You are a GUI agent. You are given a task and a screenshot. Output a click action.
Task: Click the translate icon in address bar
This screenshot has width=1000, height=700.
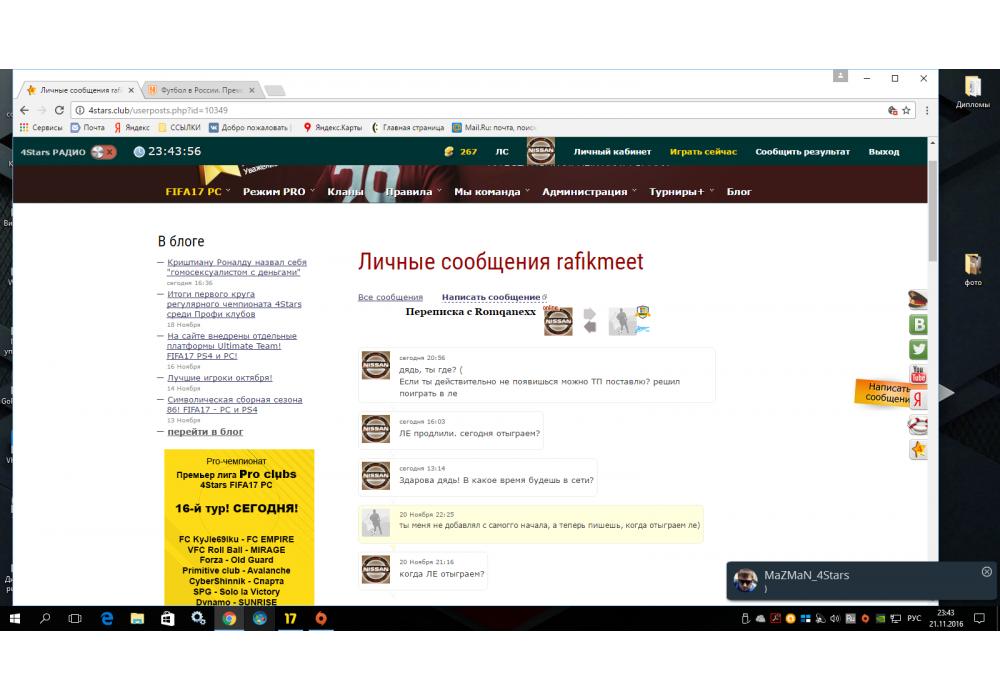click(892, 110)
